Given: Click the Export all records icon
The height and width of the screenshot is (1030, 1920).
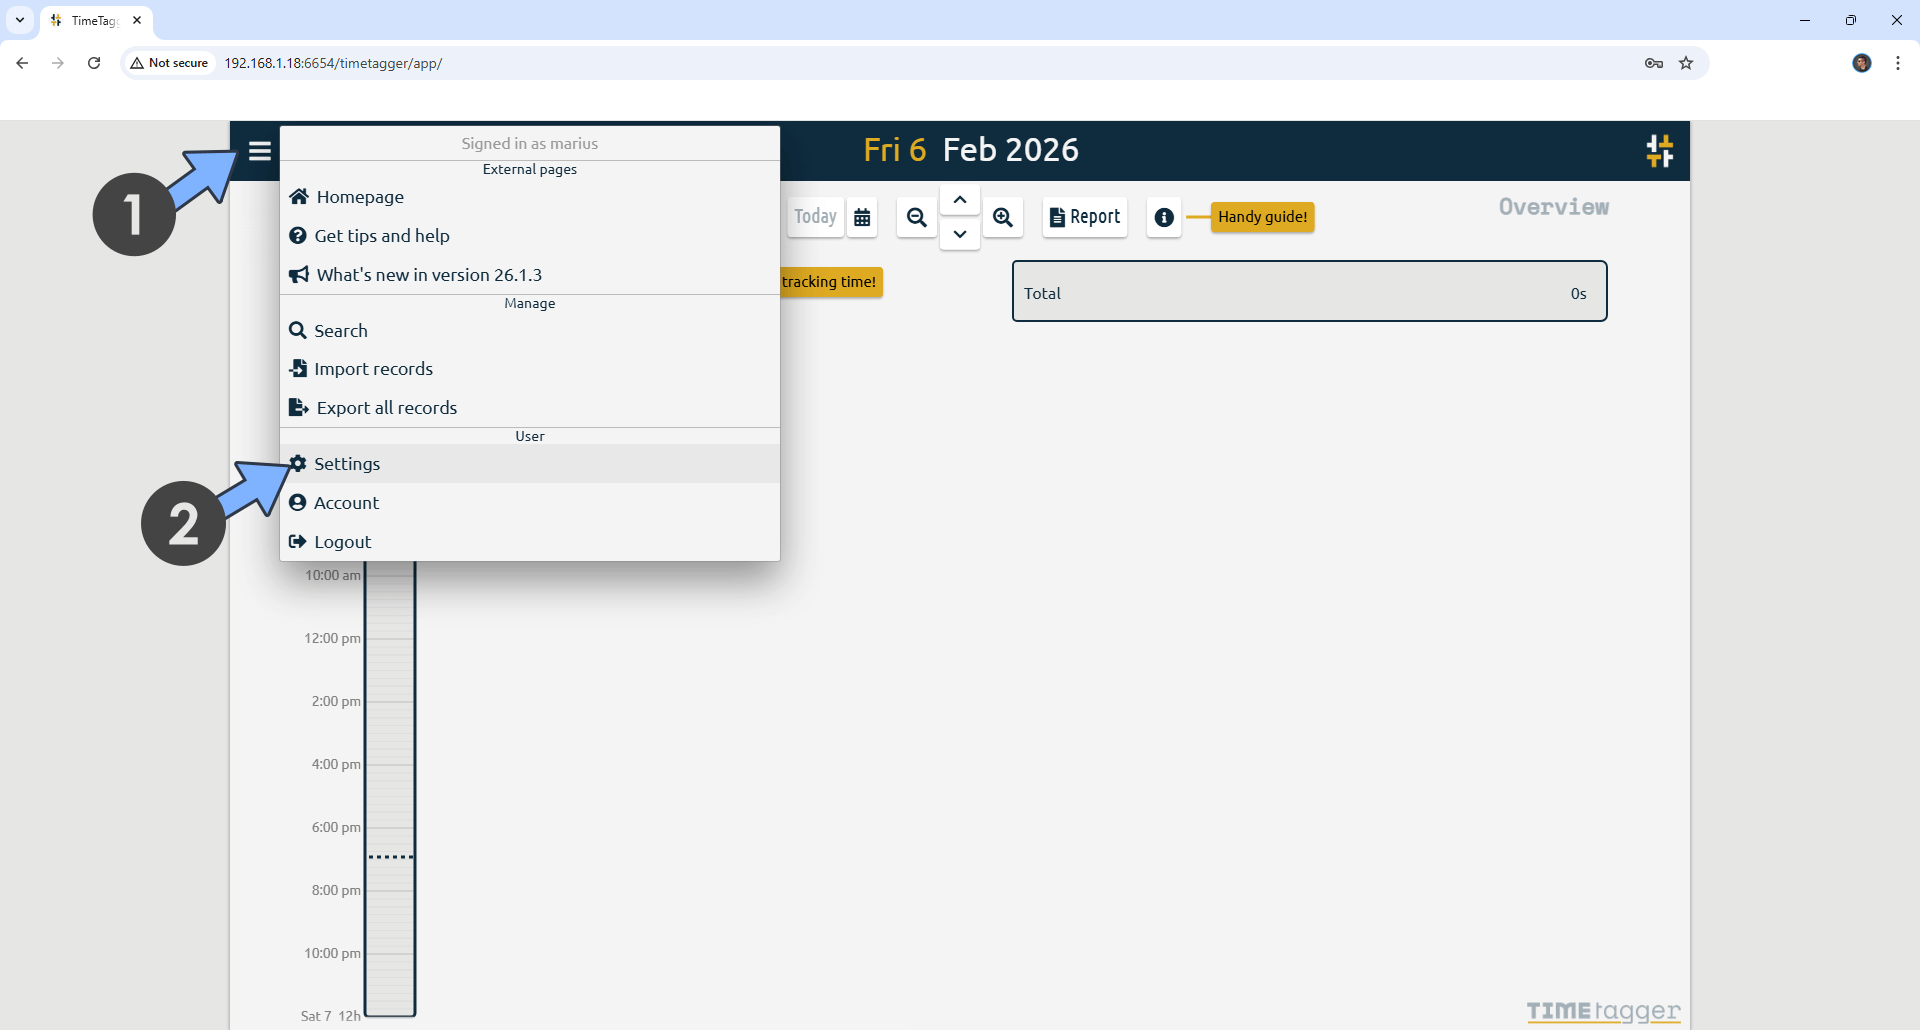Looking at the screenshot, I should (298, 407).
